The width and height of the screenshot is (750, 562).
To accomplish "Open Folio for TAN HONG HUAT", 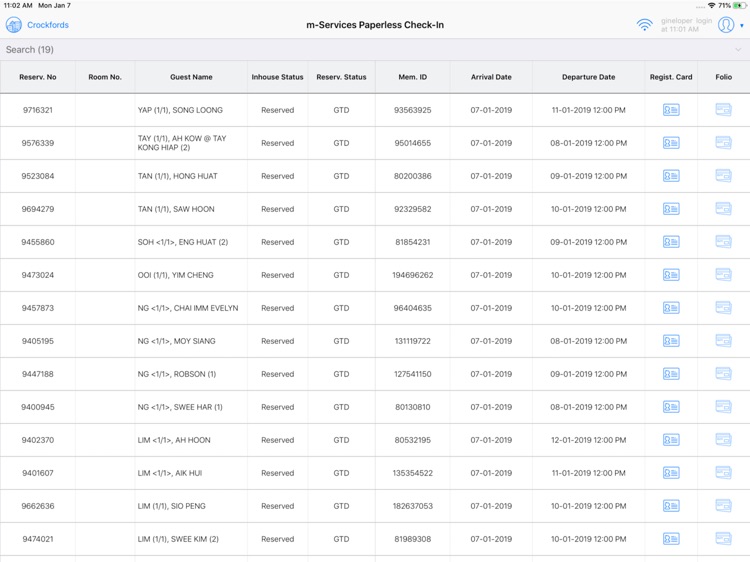I will pyautogui.click(x=723, y=176).
